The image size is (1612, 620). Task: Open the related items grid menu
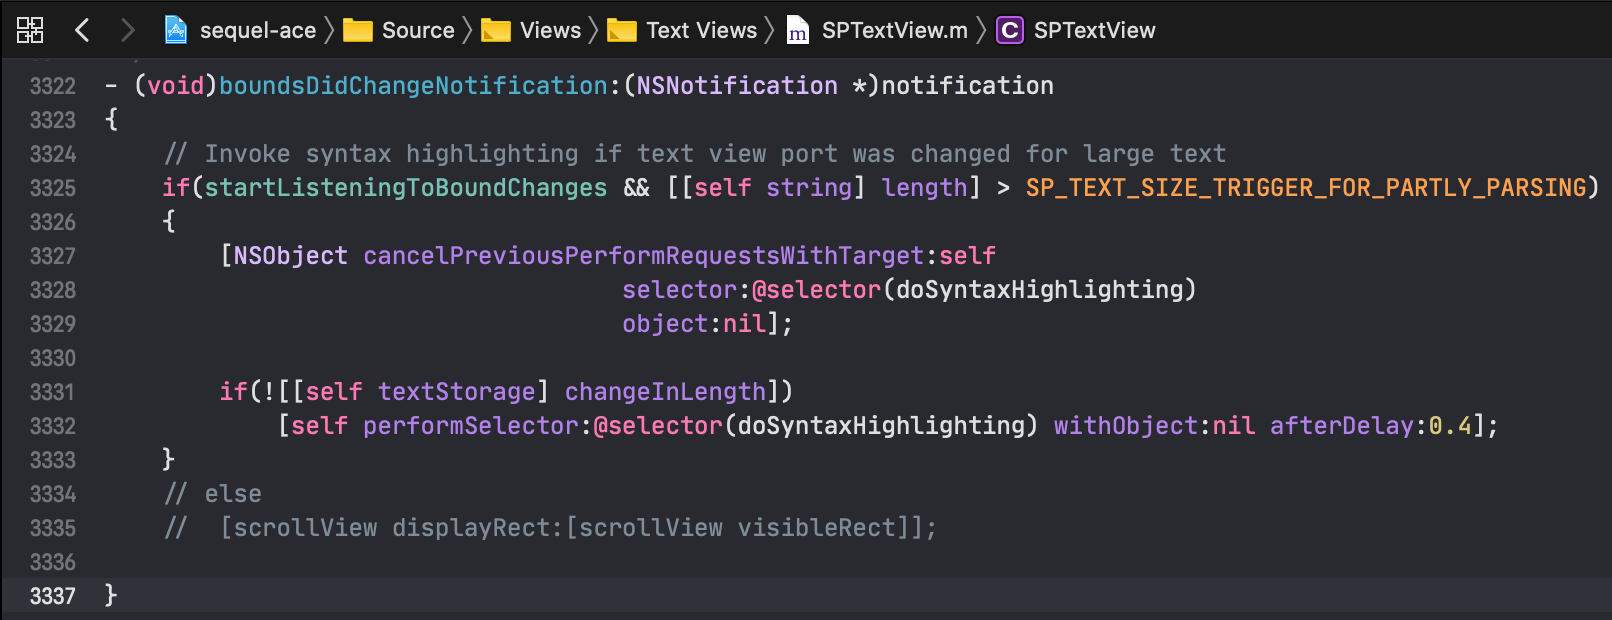30,30
